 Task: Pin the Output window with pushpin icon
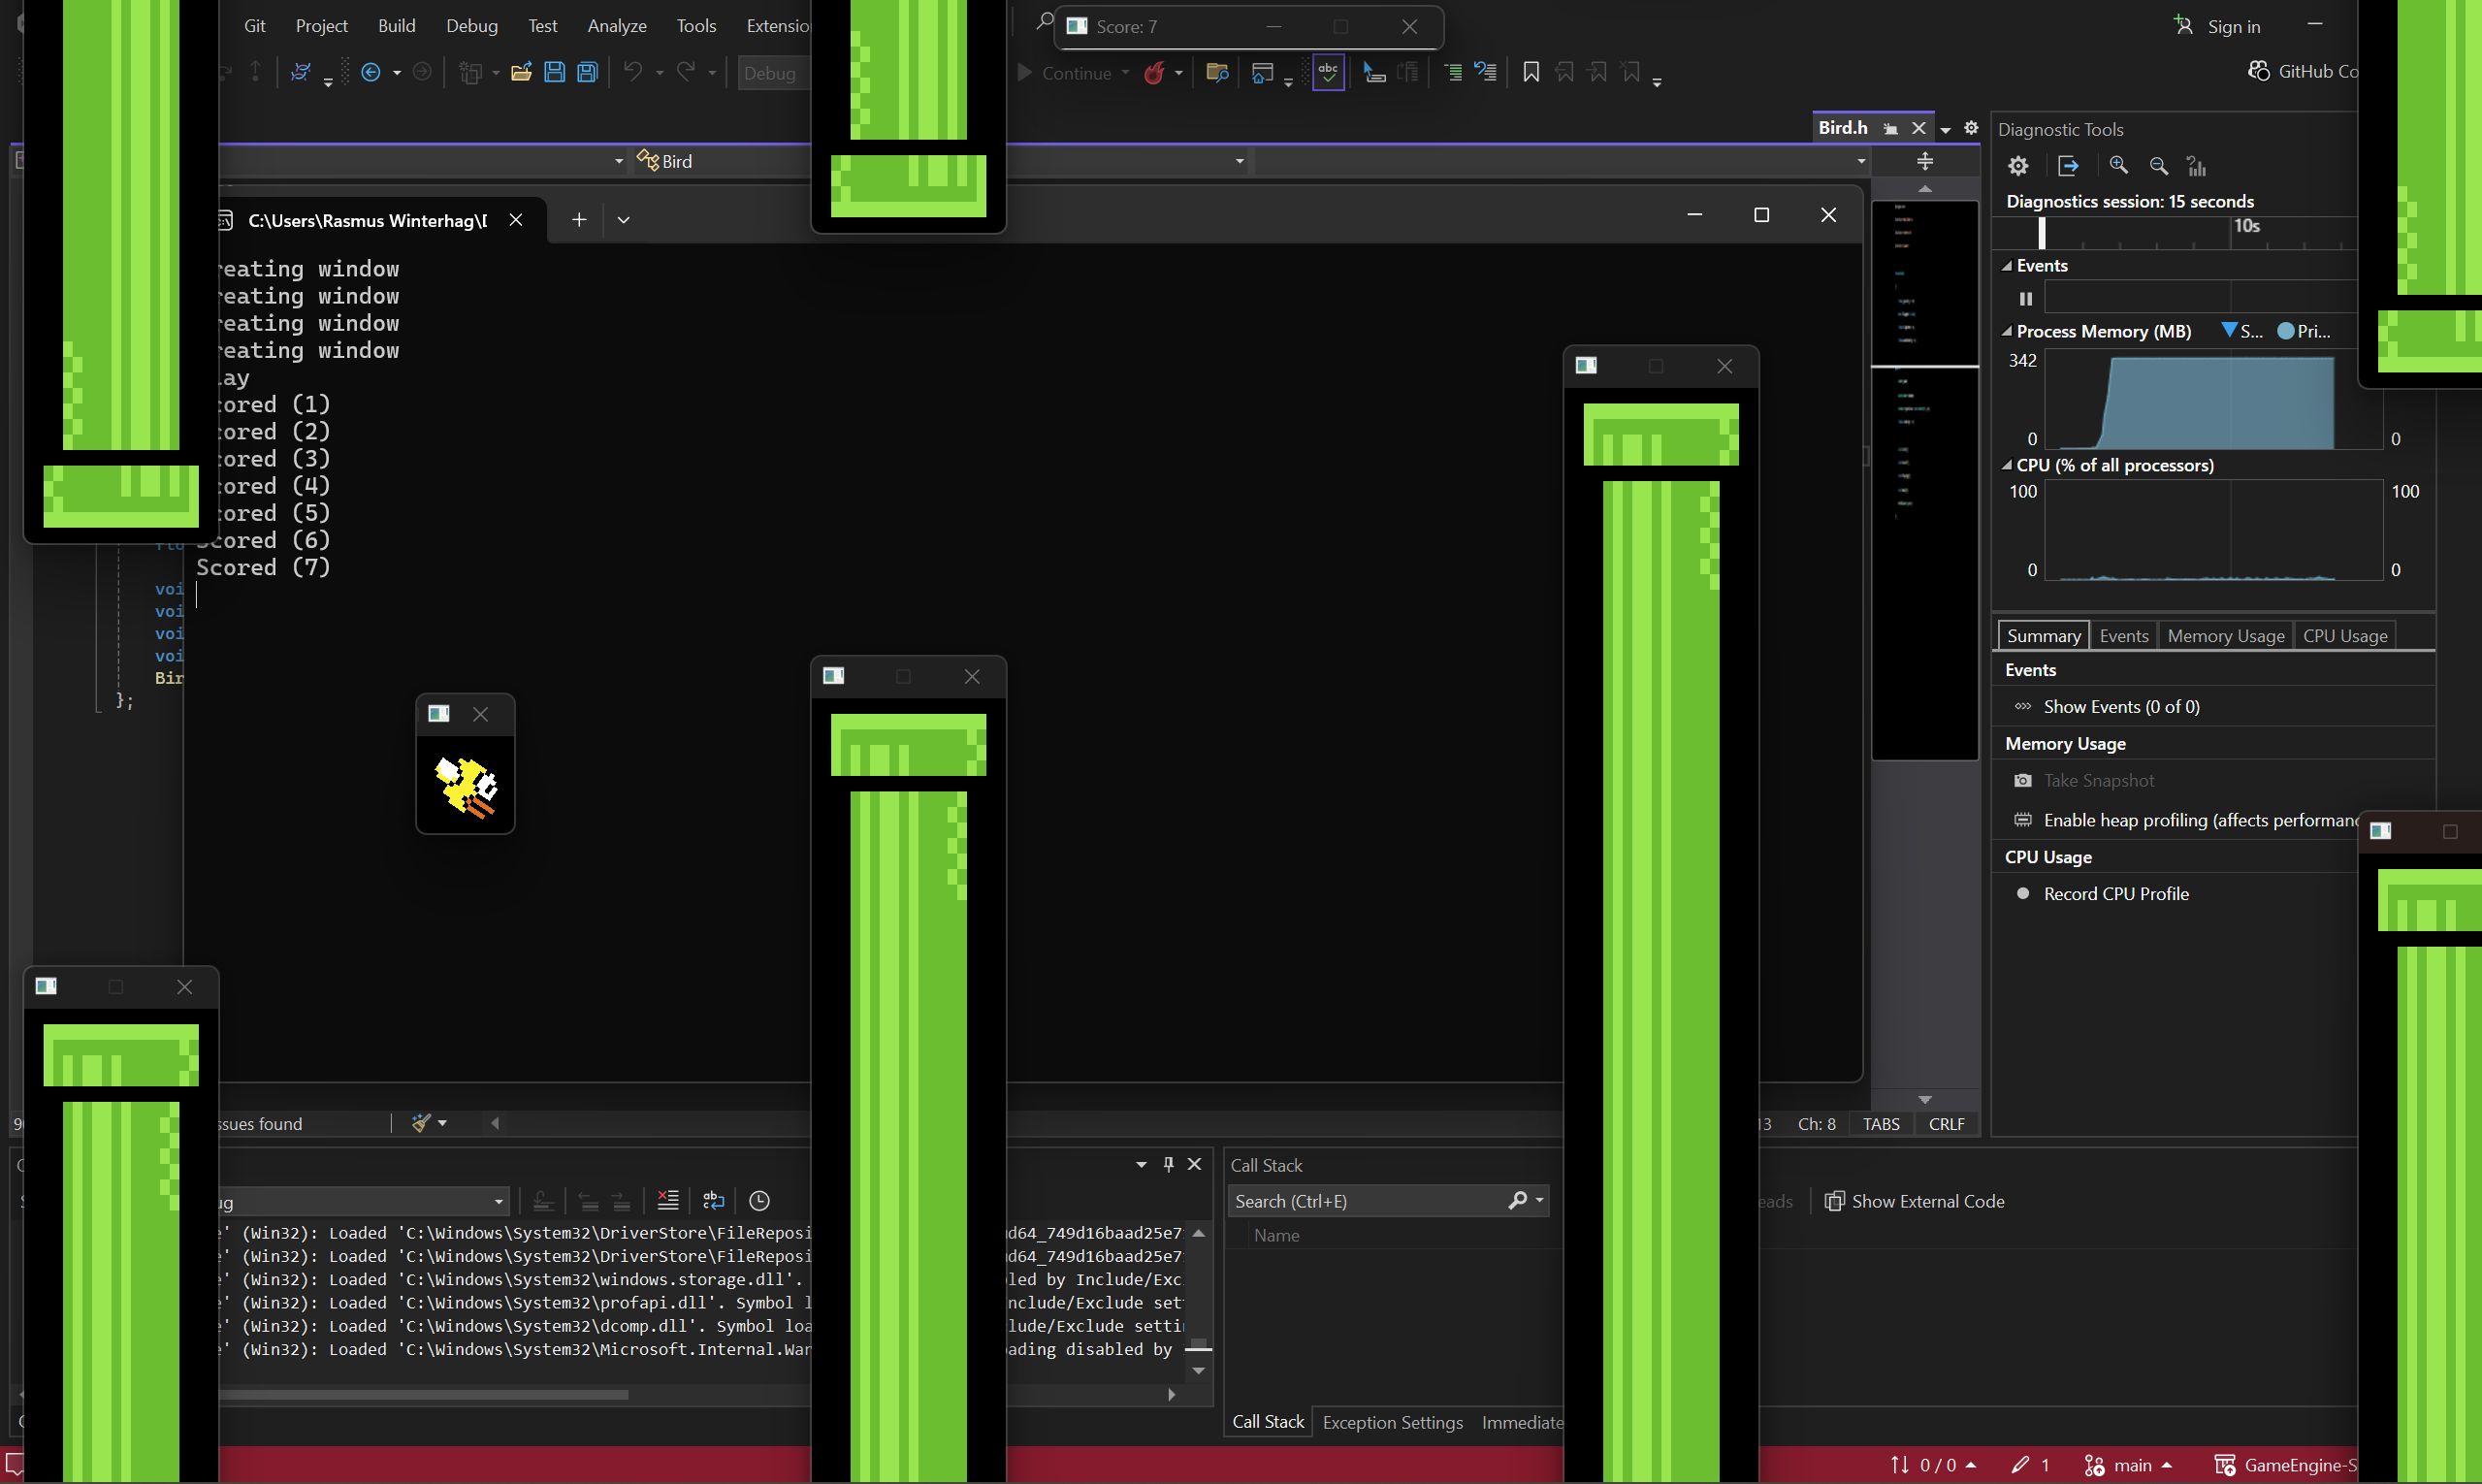[1168, 1164]
